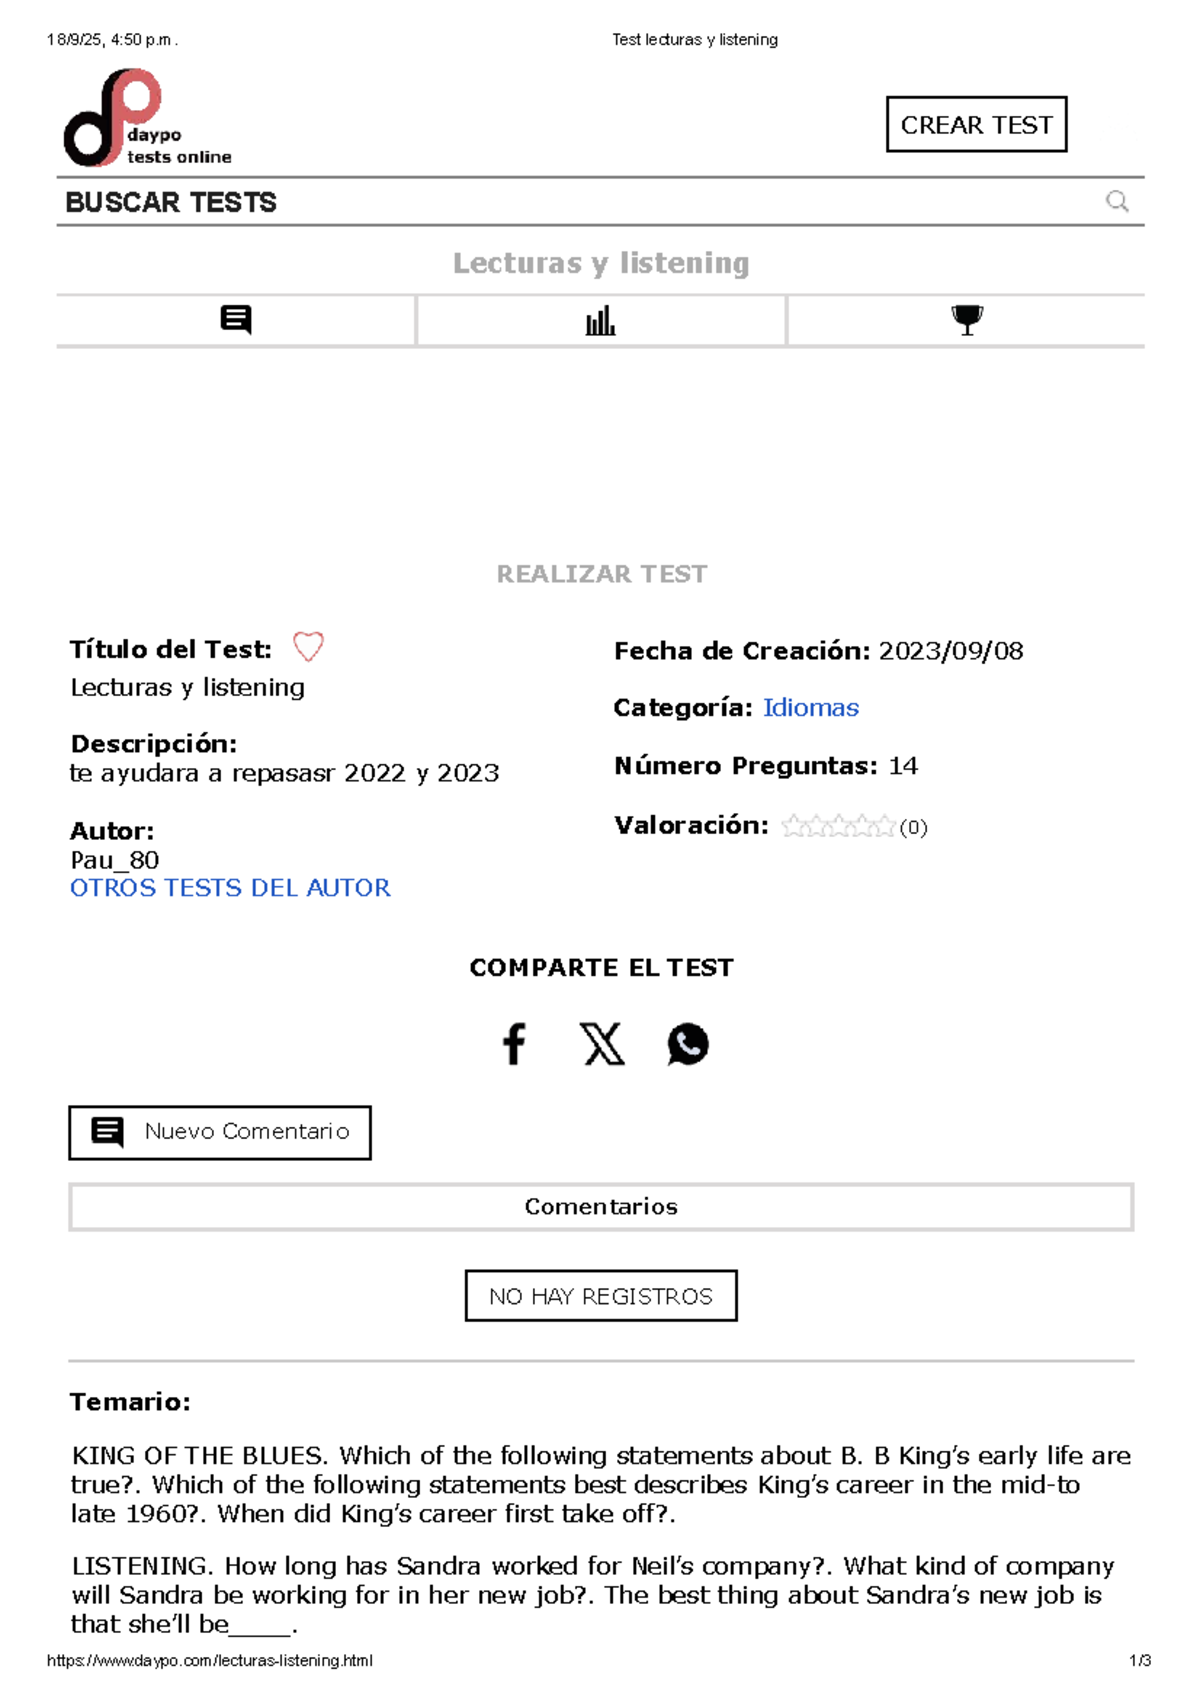This screenshot has width=1200, height=1698.
Task: Open the Idiomas category link
Action: 810,708
